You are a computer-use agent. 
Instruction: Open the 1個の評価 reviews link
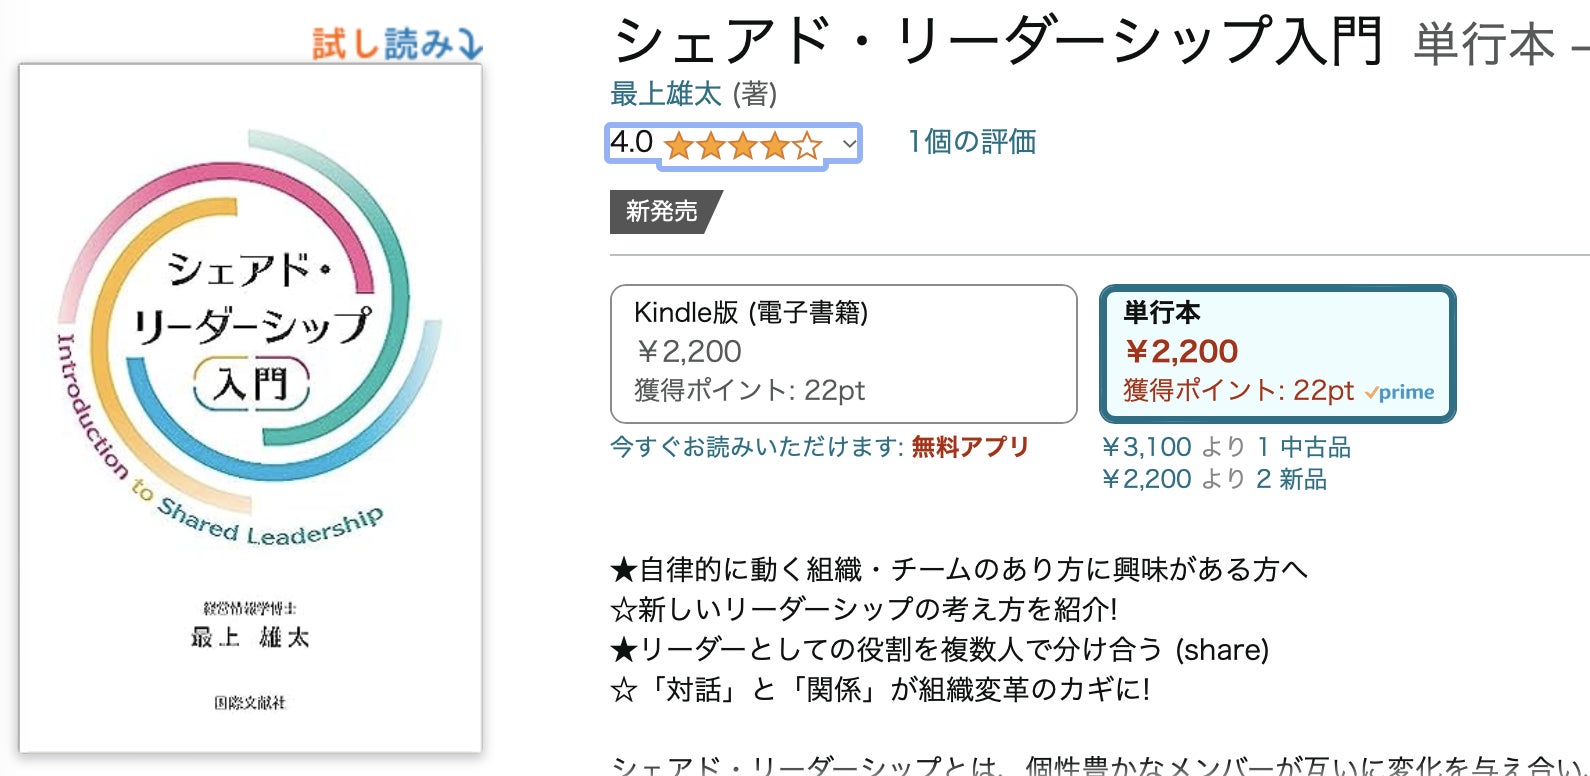971,142
